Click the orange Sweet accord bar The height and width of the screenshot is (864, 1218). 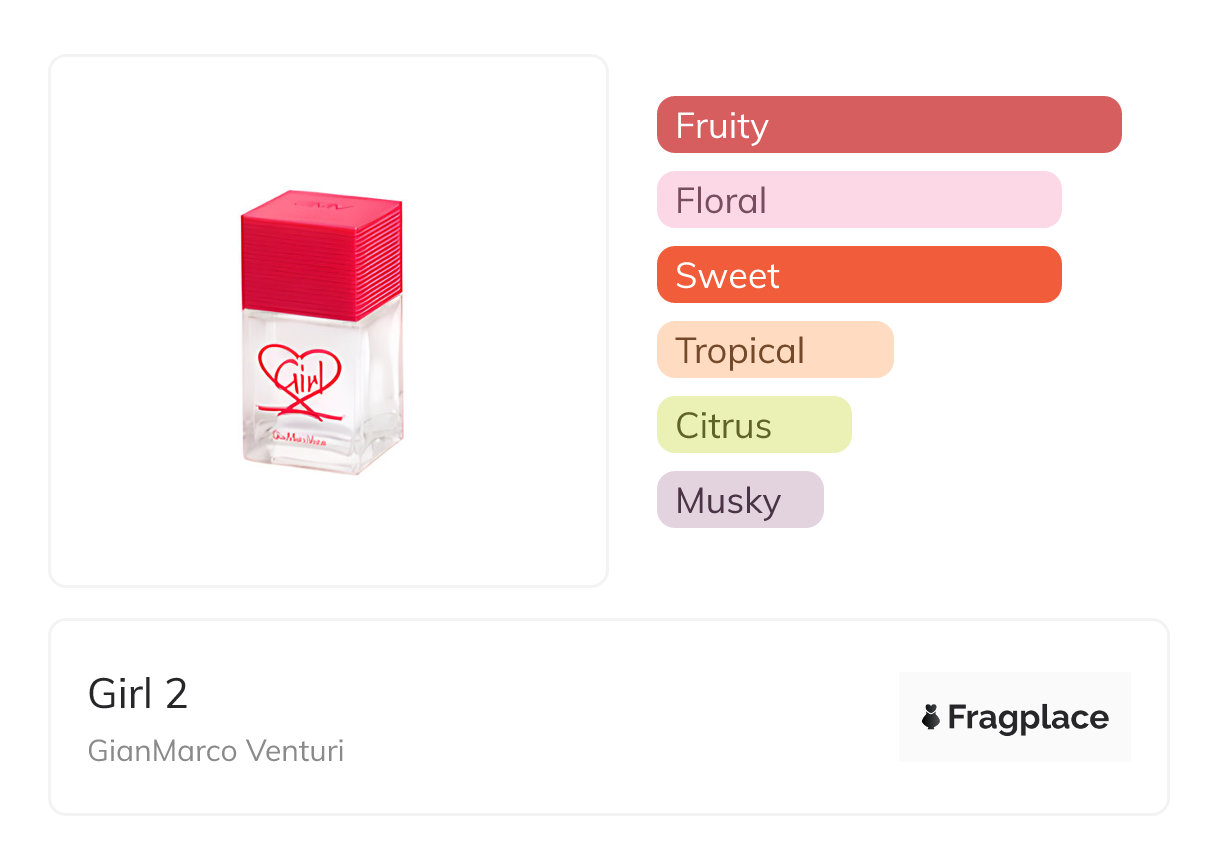click(859, 275)
